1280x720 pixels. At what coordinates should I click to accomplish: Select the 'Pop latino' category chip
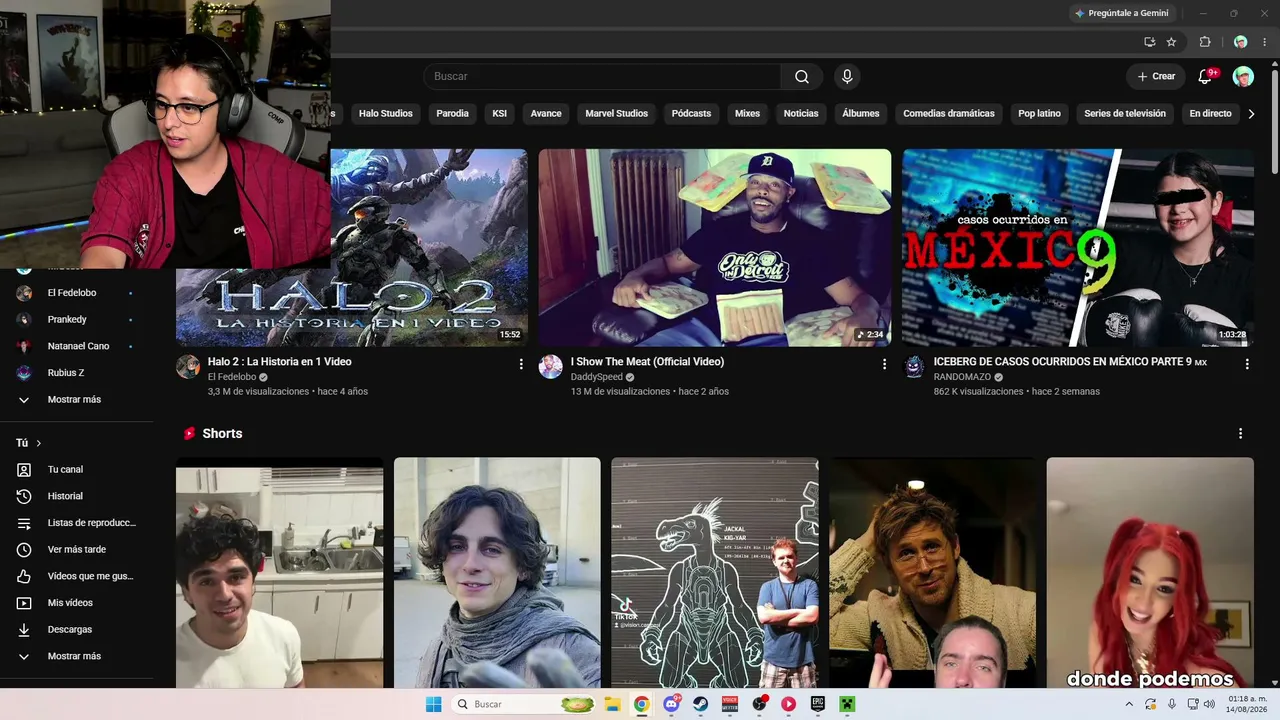coord(1040,114)
